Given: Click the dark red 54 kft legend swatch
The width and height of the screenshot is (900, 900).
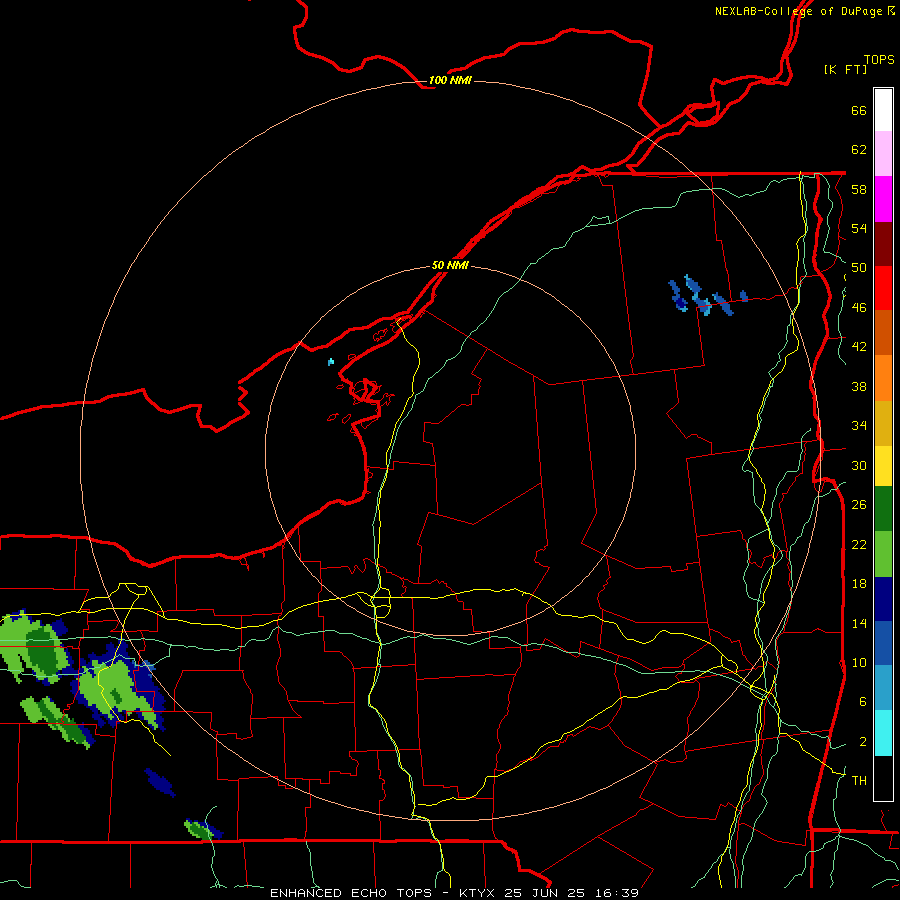Looking at the screenshot, I should 883,244.
